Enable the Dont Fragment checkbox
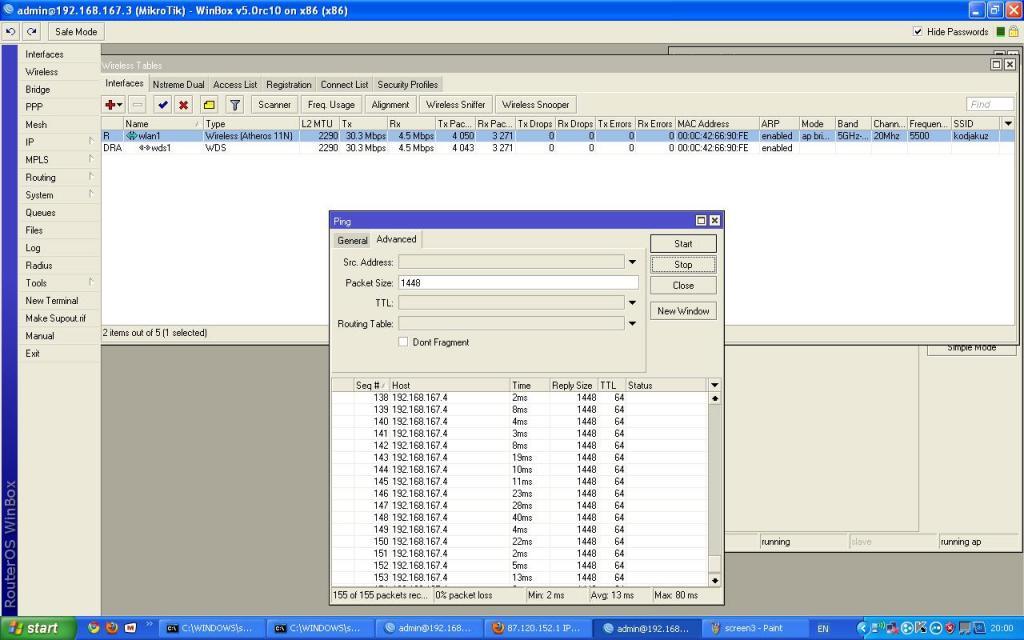Image resolution: width=1024 pixels, height=640 pixels. (403, 342)
